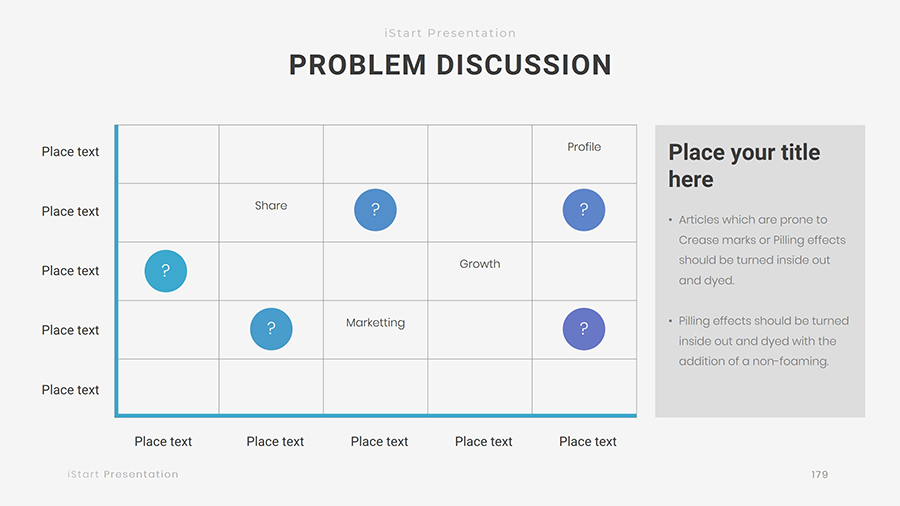Select the Crease marks bullet paragraph
900x506 pixels.
761,250
